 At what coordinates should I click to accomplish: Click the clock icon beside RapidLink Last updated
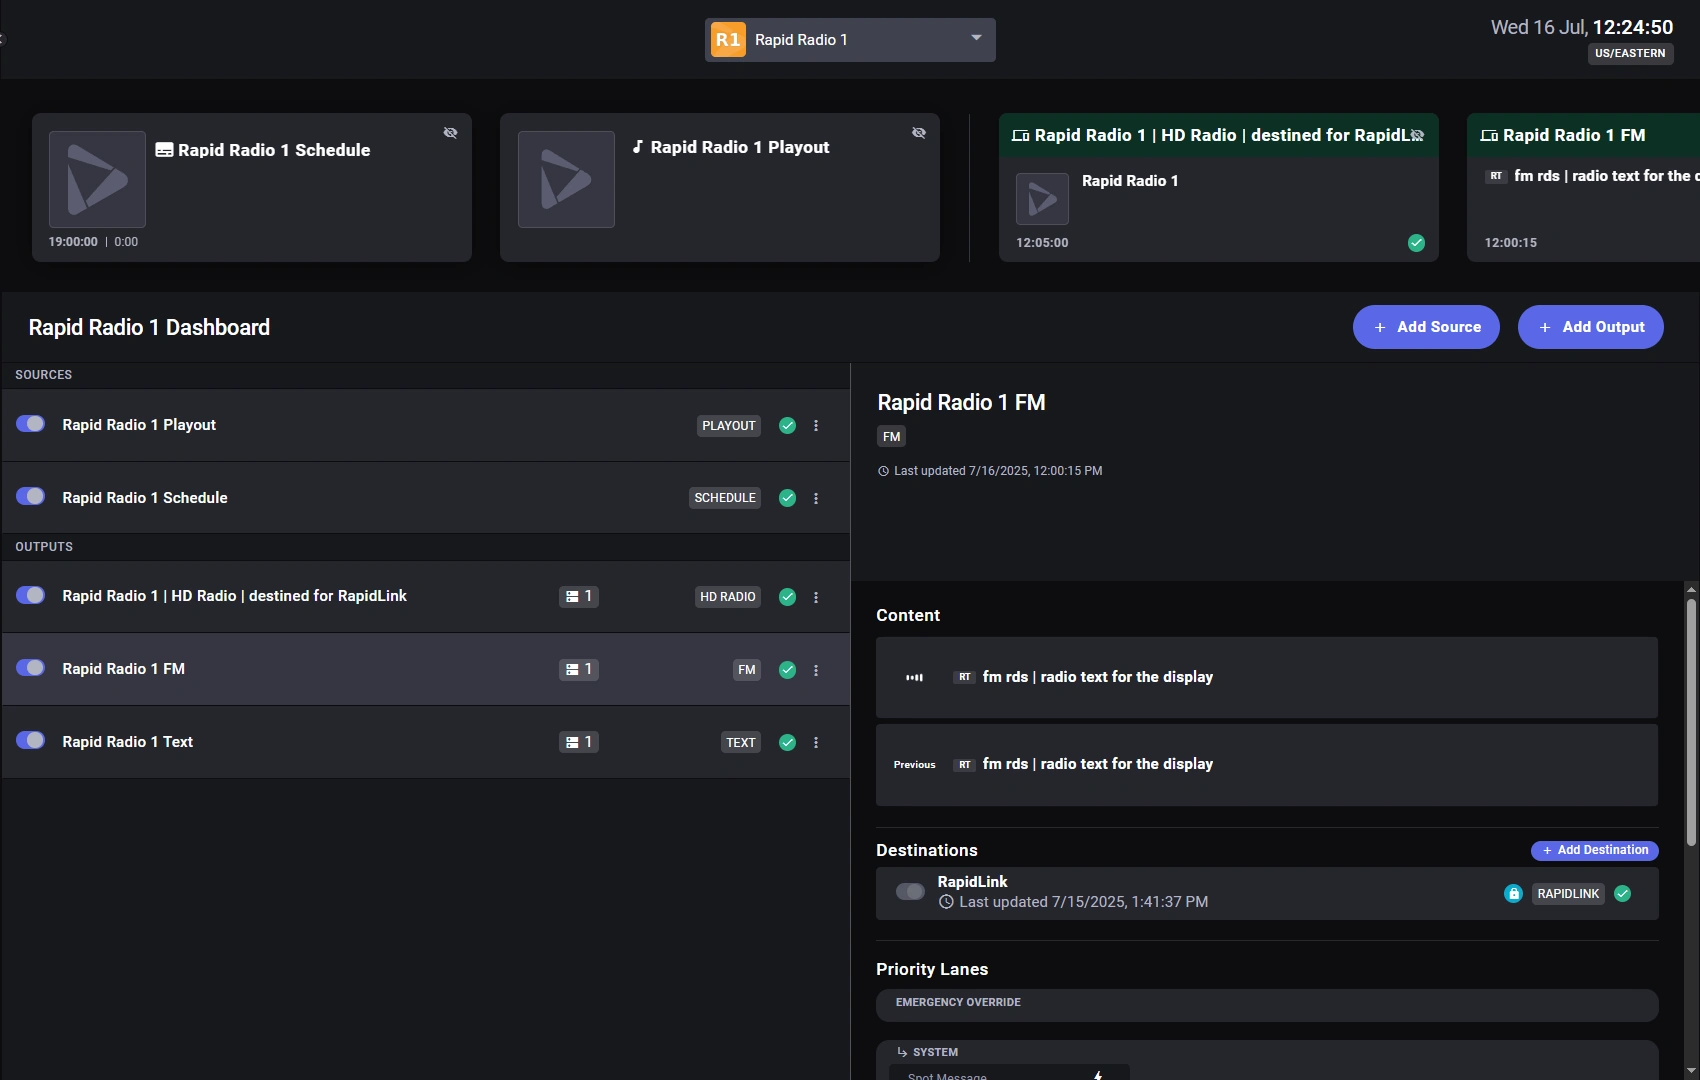[946, 902]
